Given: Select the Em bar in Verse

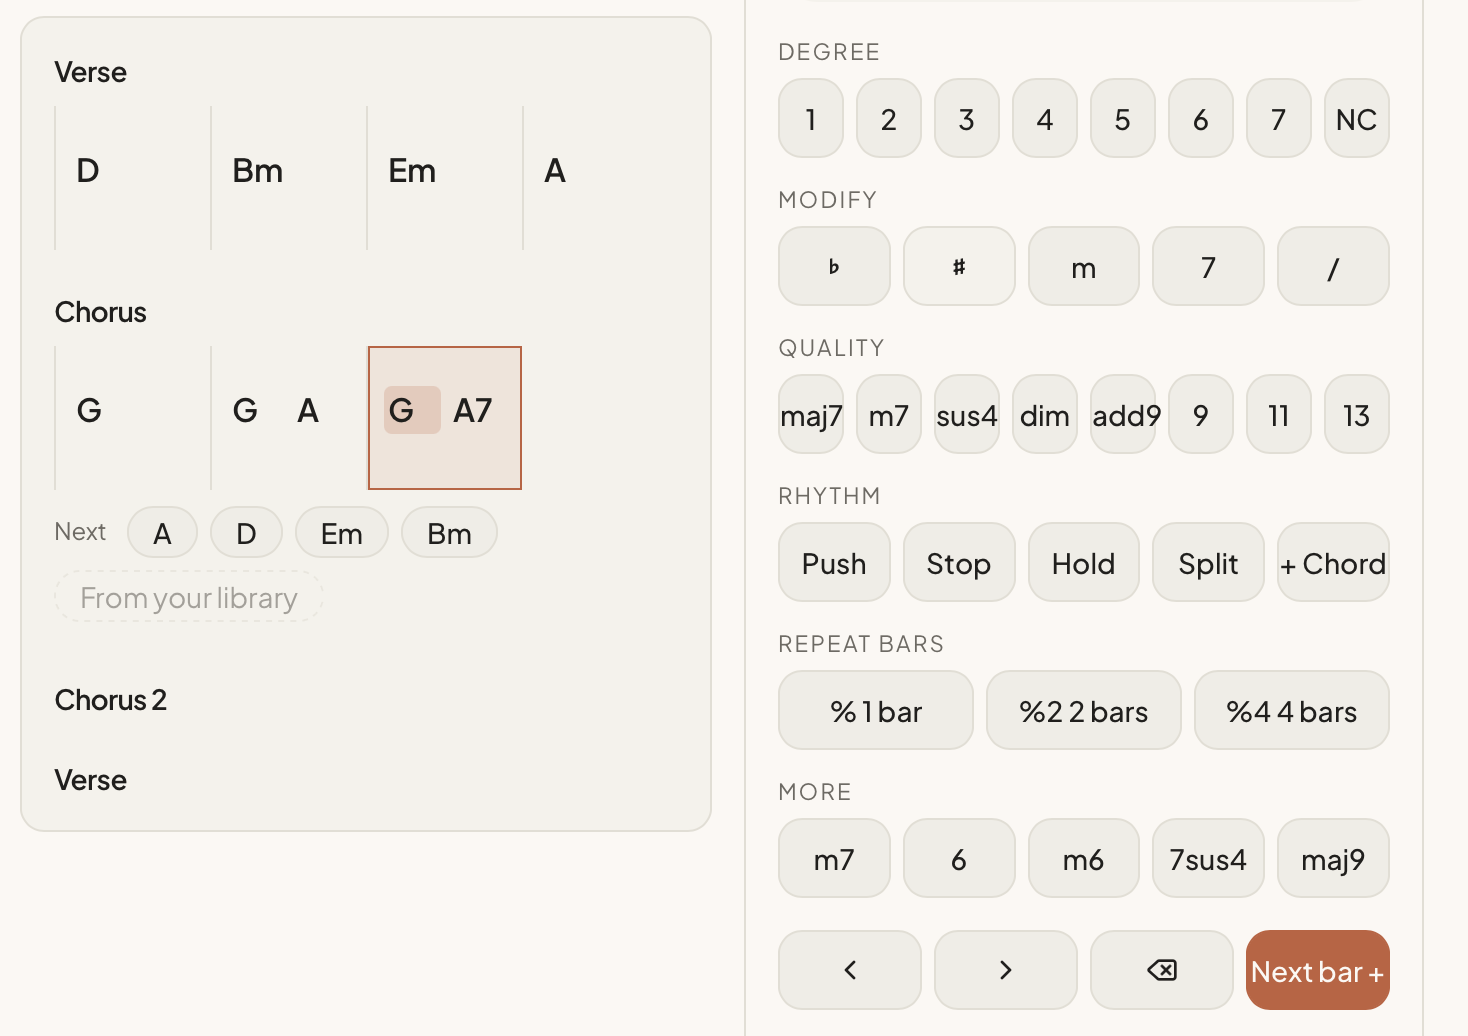Looking at the screenshot, I should 444,177.
